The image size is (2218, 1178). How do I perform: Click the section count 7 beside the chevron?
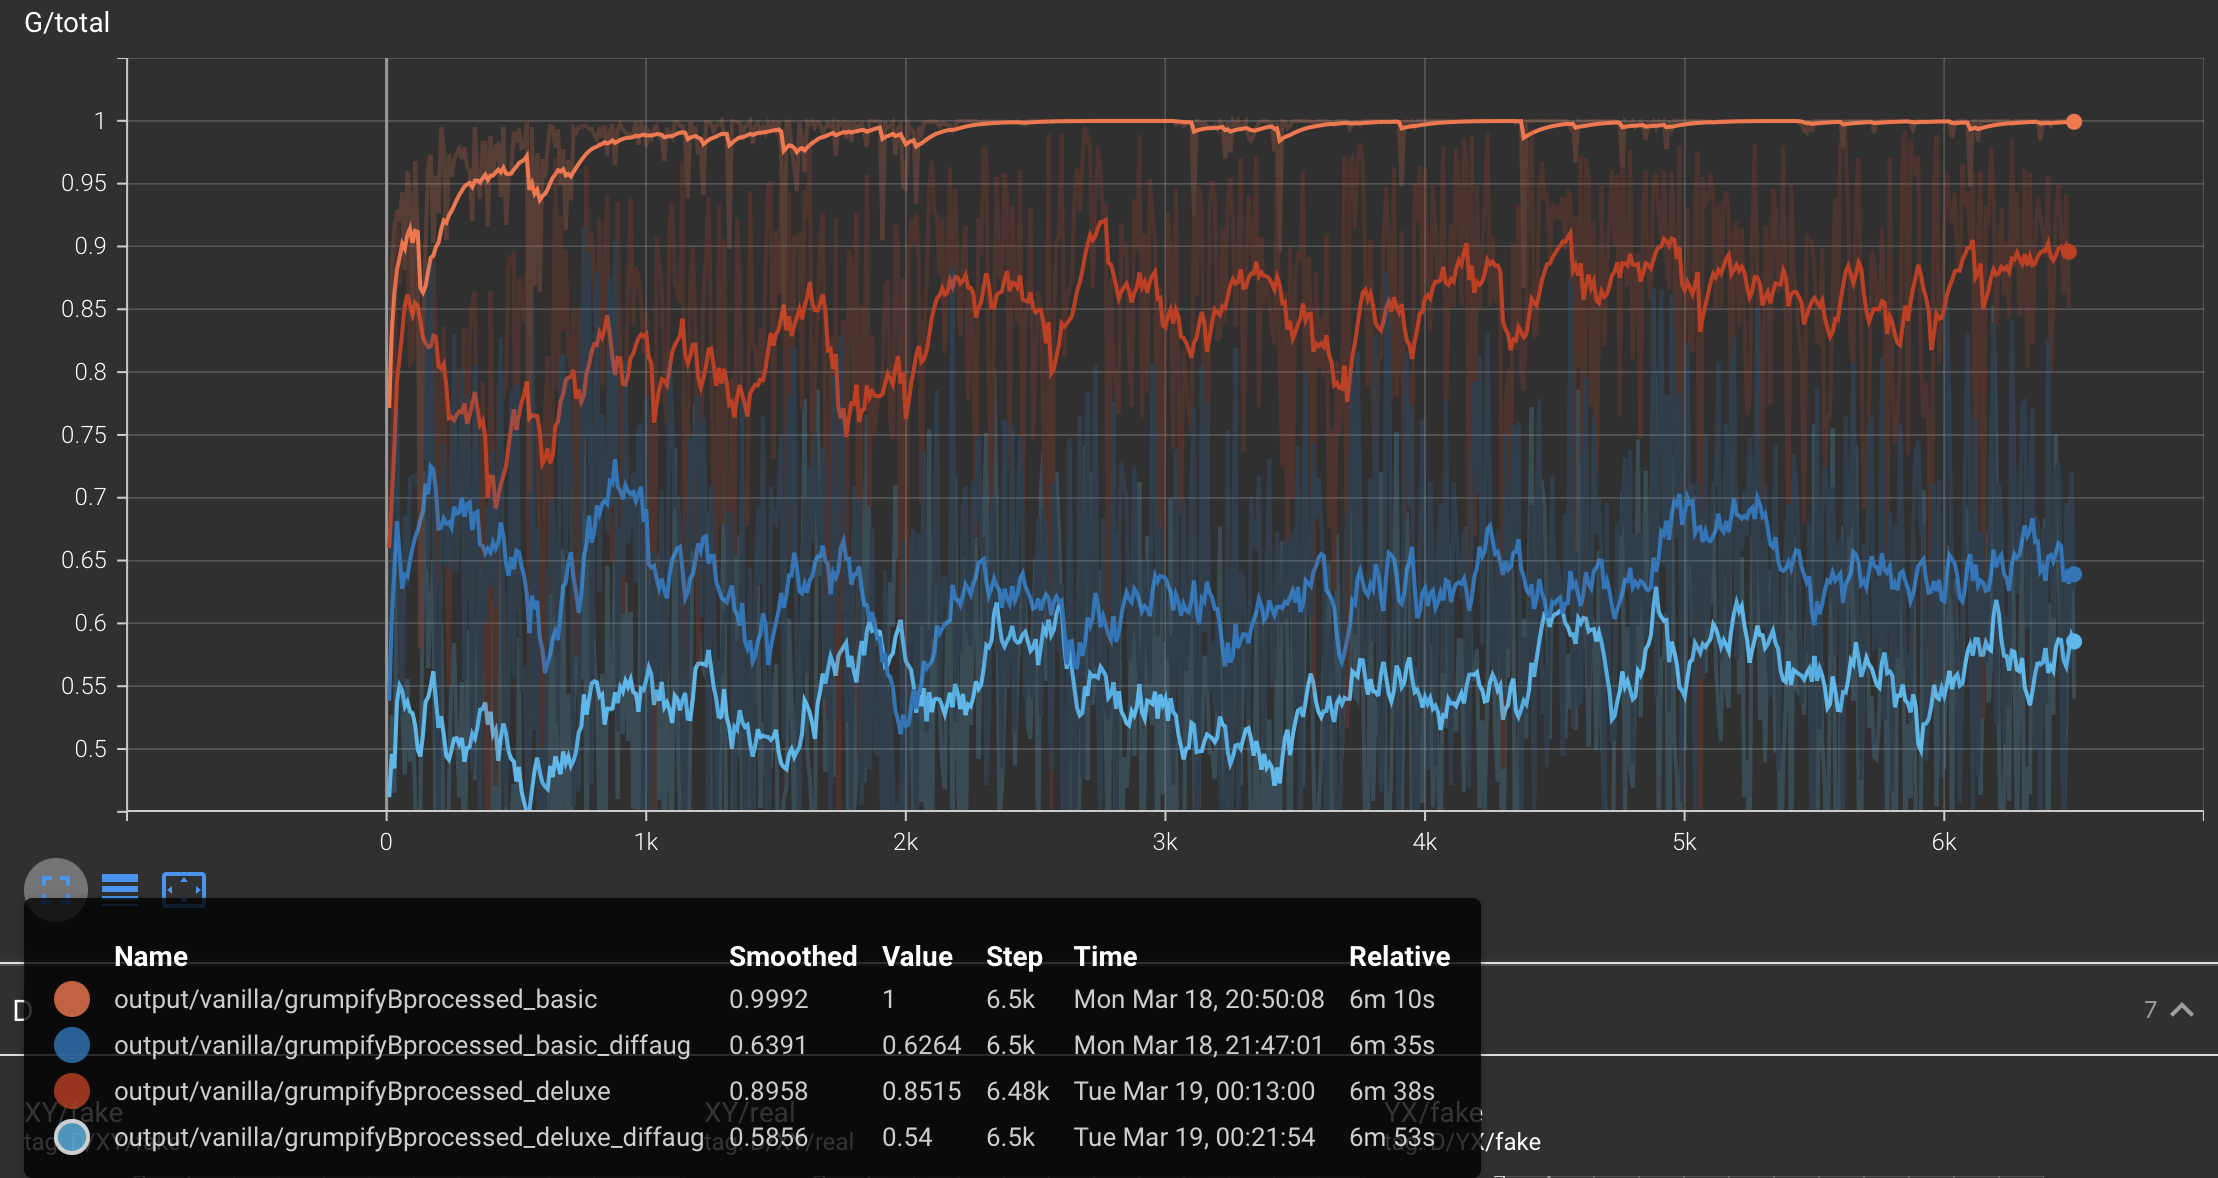coord(2150,1010)
